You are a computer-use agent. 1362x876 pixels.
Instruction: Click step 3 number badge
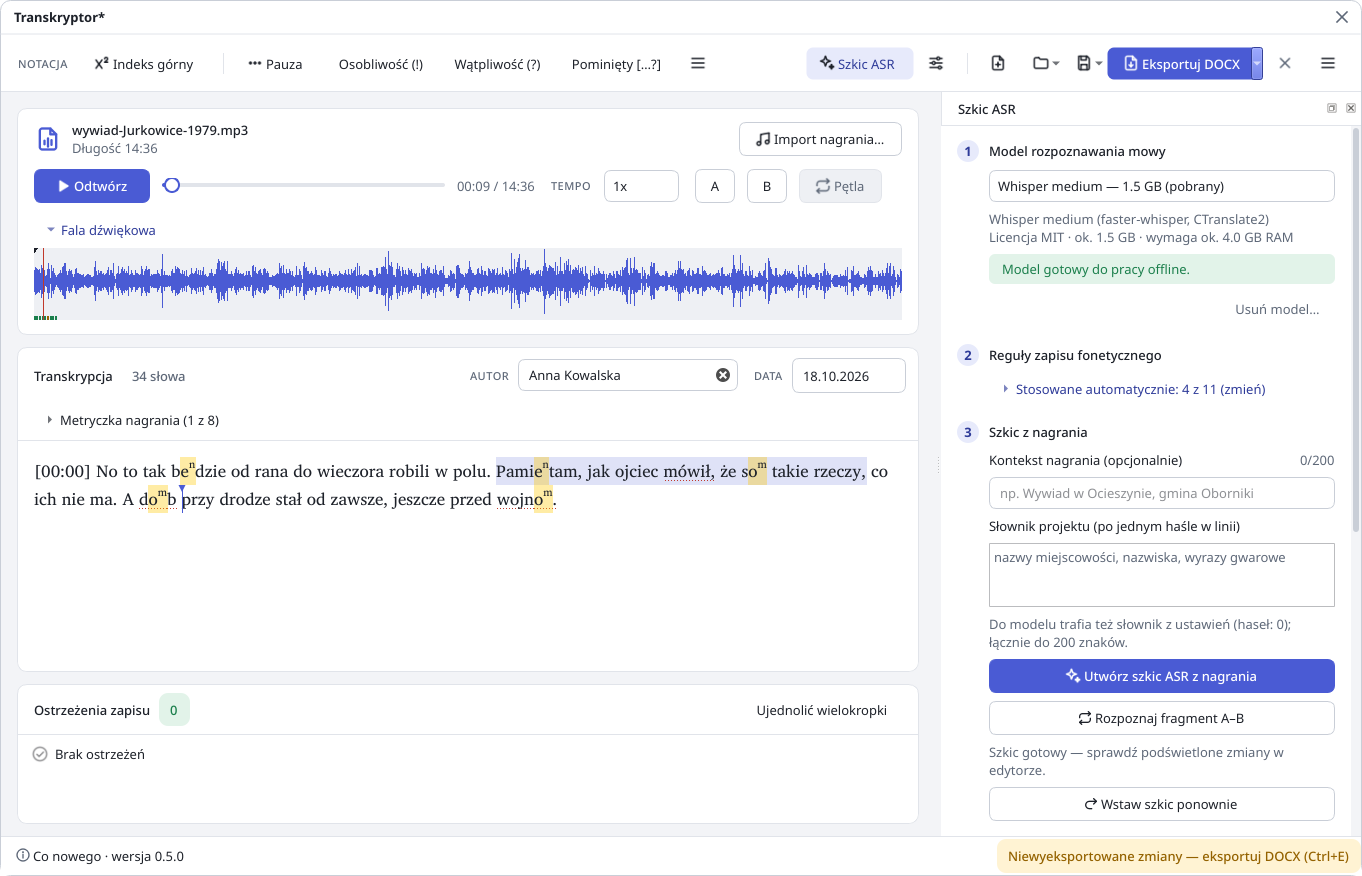coord(967,433)
